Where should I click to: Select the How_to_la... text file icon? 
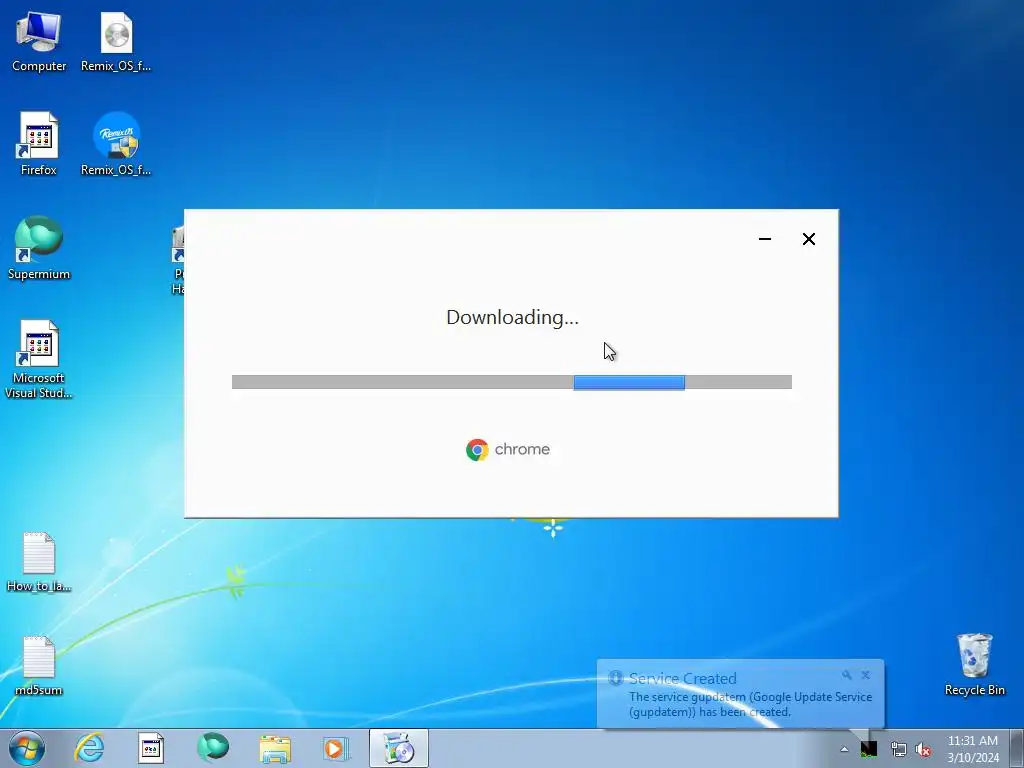coord(39,562)
